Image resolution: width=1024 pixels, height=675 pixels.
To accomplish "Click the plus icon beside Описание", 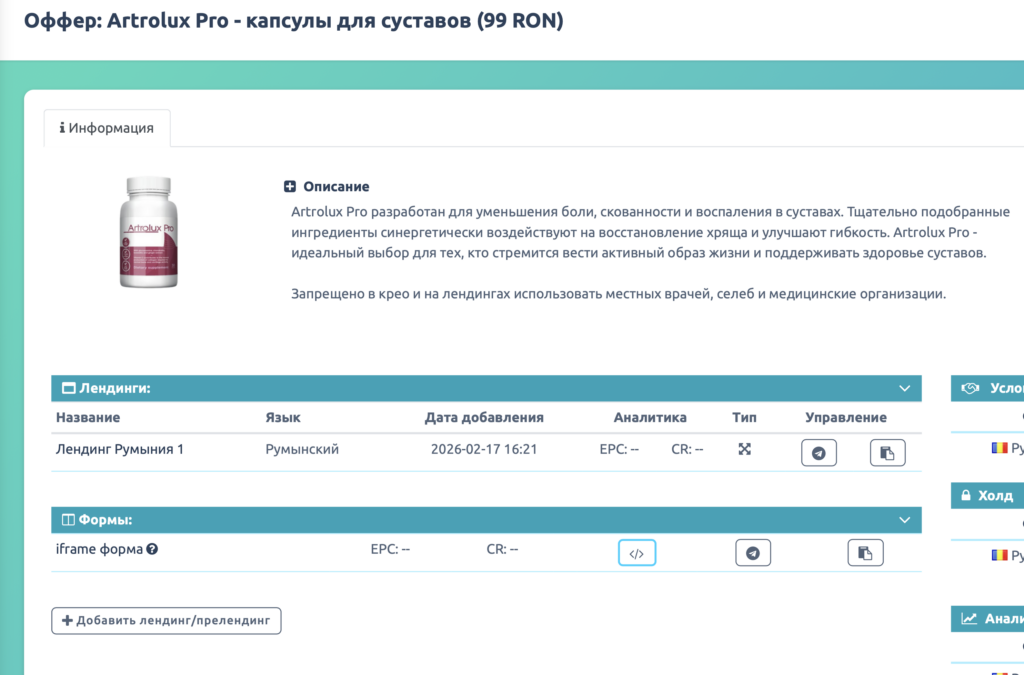I will click(290, 187).
